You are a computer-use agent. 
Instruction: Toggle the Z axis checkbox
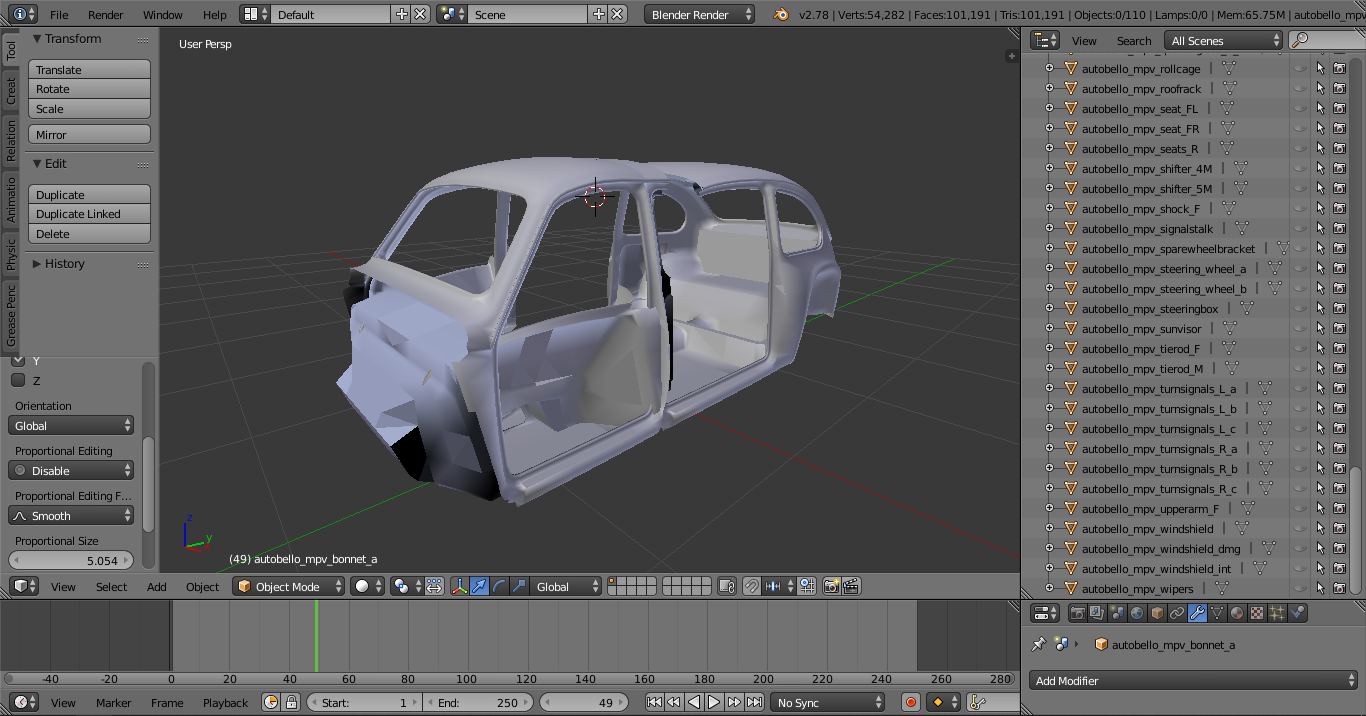coord(18,380)
